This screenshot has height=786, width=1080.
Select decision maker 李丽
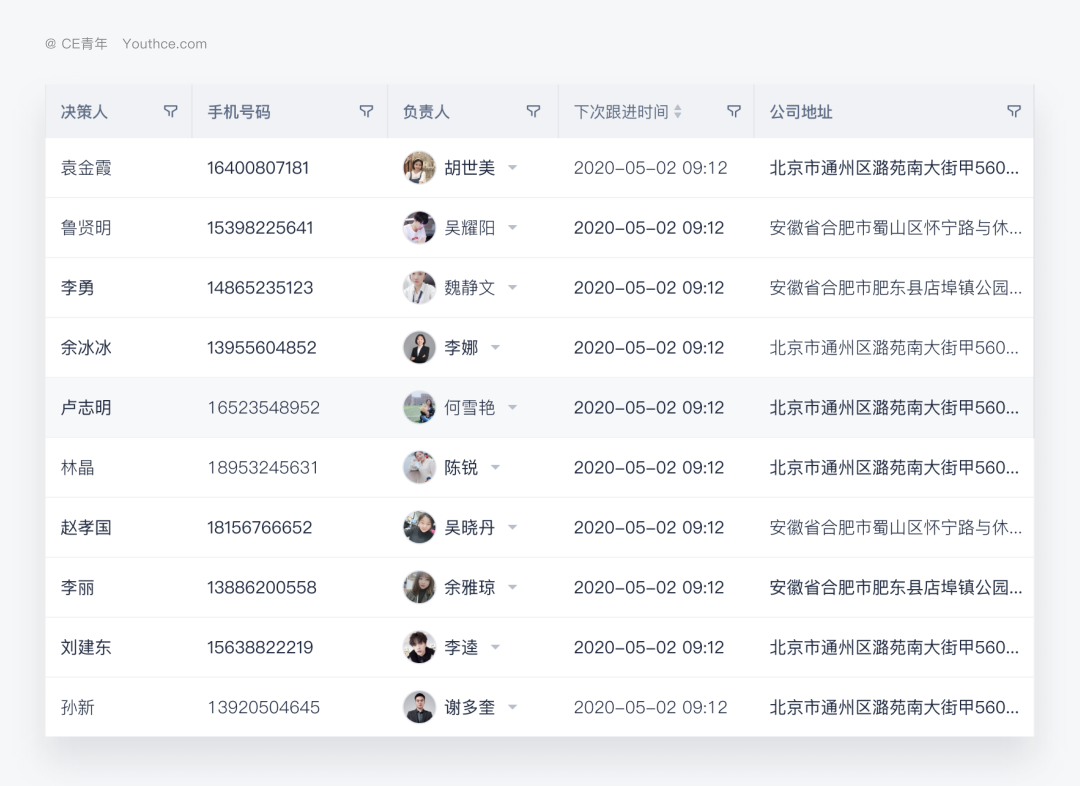(x=77, y=587)
